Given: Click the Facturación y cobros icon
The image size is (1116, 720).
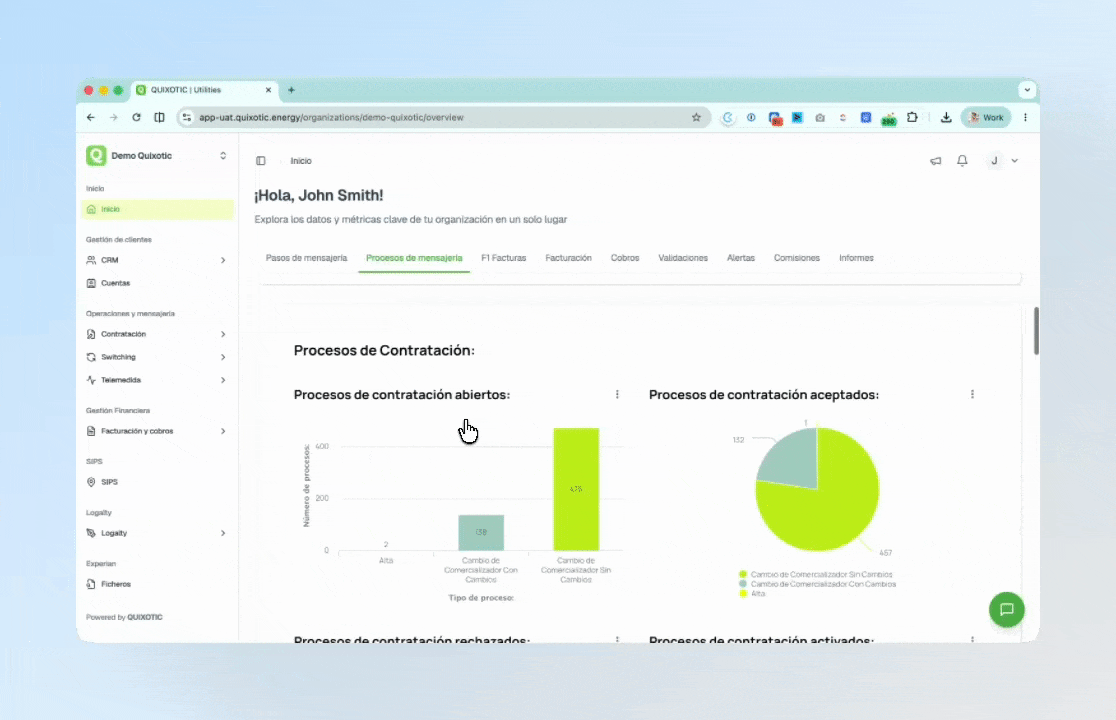Looking at the screenshot, I should point(91,431).
